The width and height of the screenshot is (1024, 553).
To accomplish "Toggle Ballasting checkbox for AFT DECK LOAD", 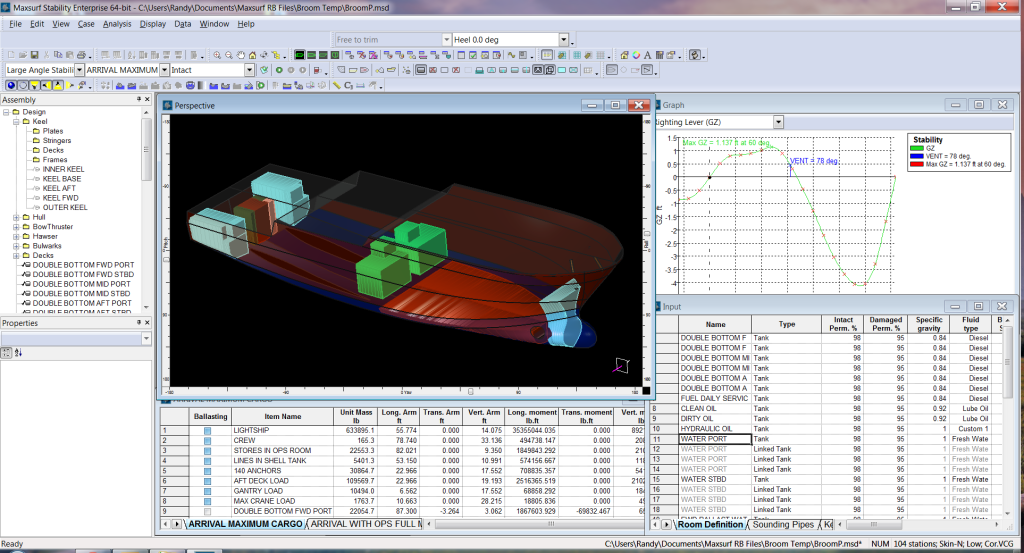I will tap(207, 481).
